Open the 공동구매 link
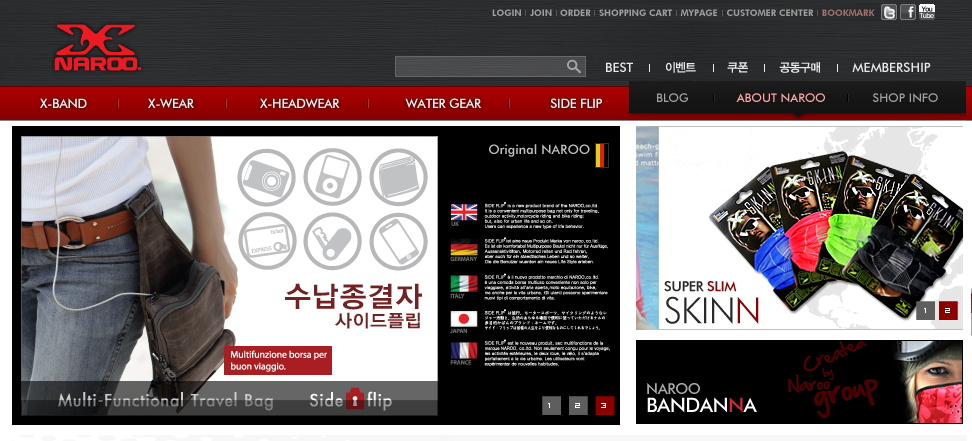The image size is (972, 441). click(800, 67)
